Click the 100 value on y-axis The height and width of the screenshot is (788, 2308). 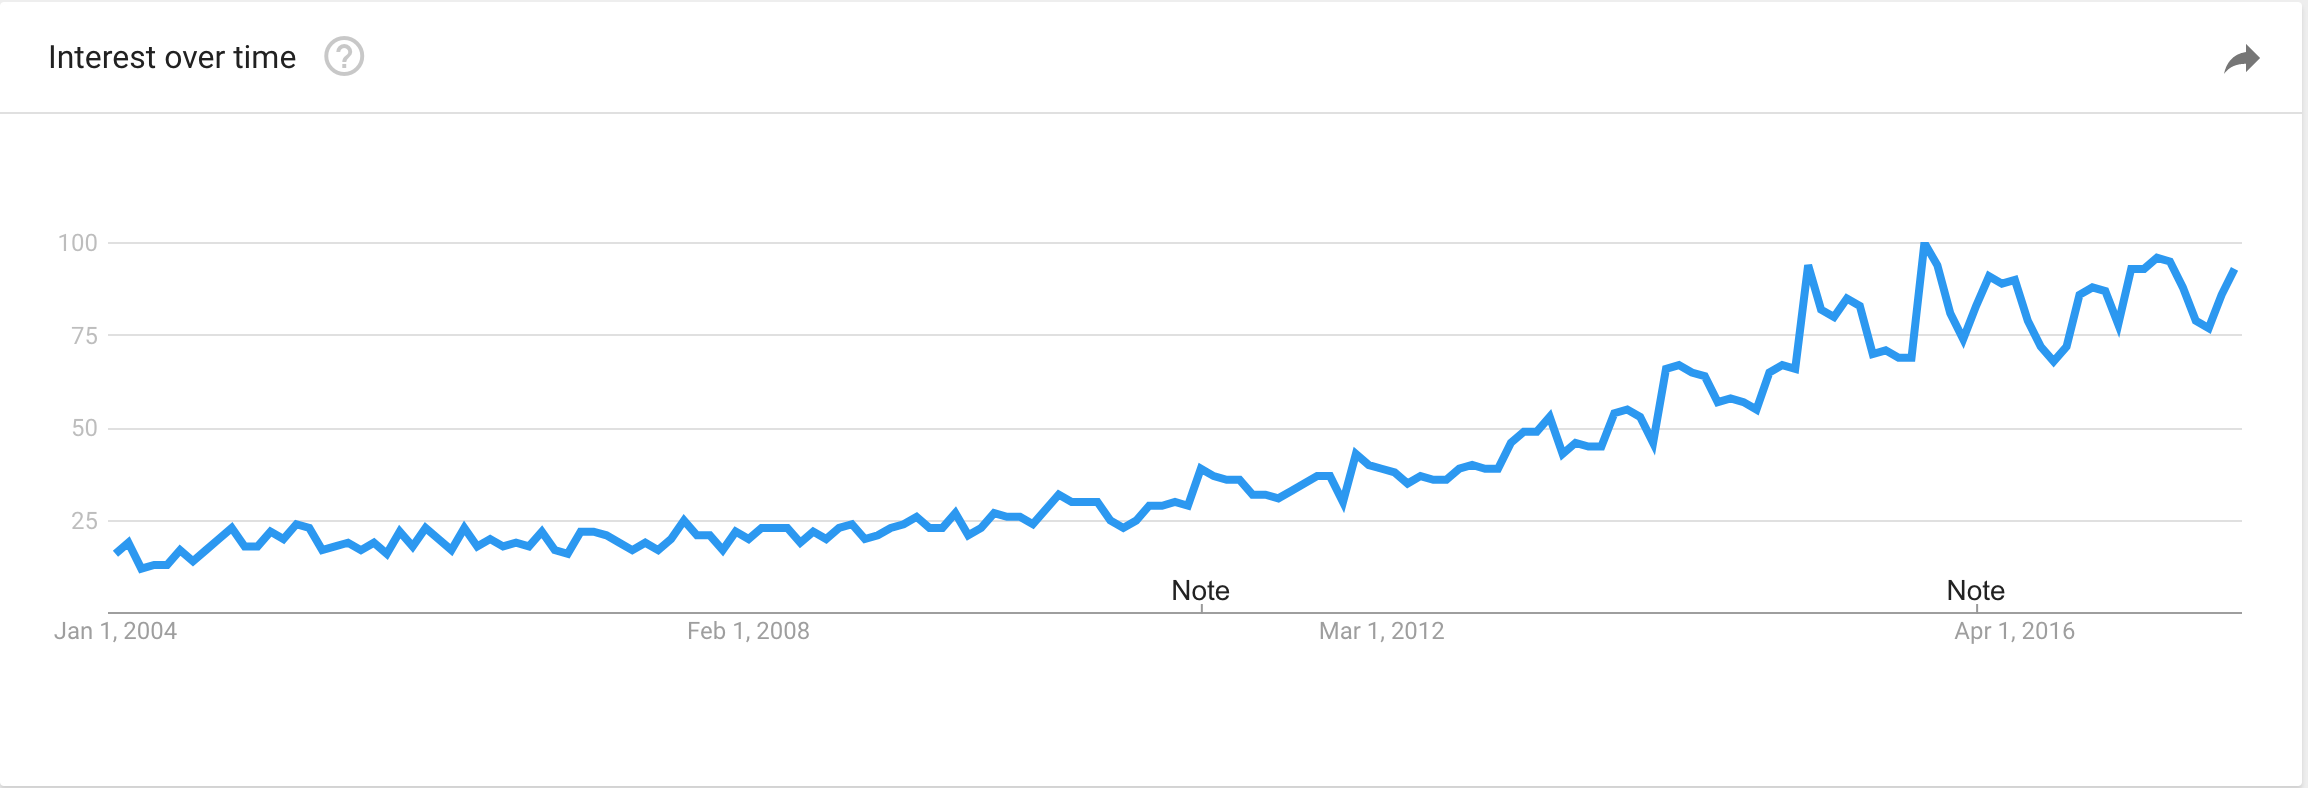pyautogui.click(x=78, y=243)
